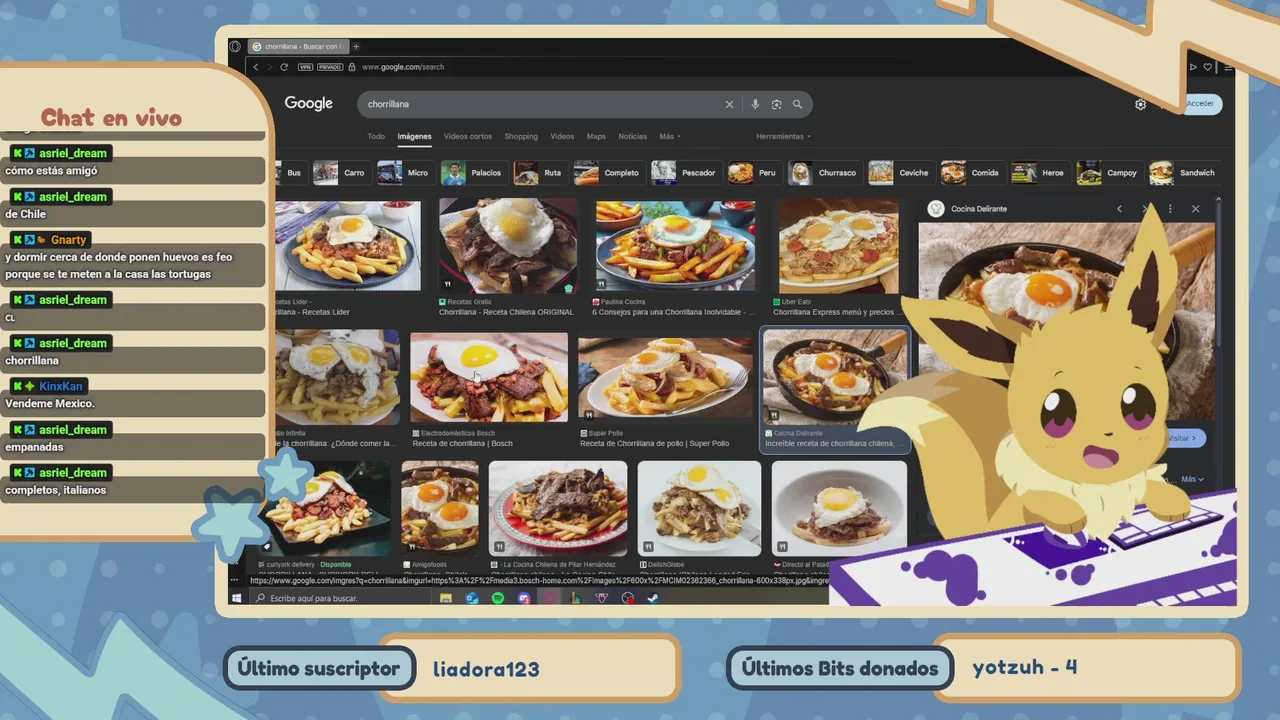
Task: Open the Noticias results tab
Action: coord(633,136)
